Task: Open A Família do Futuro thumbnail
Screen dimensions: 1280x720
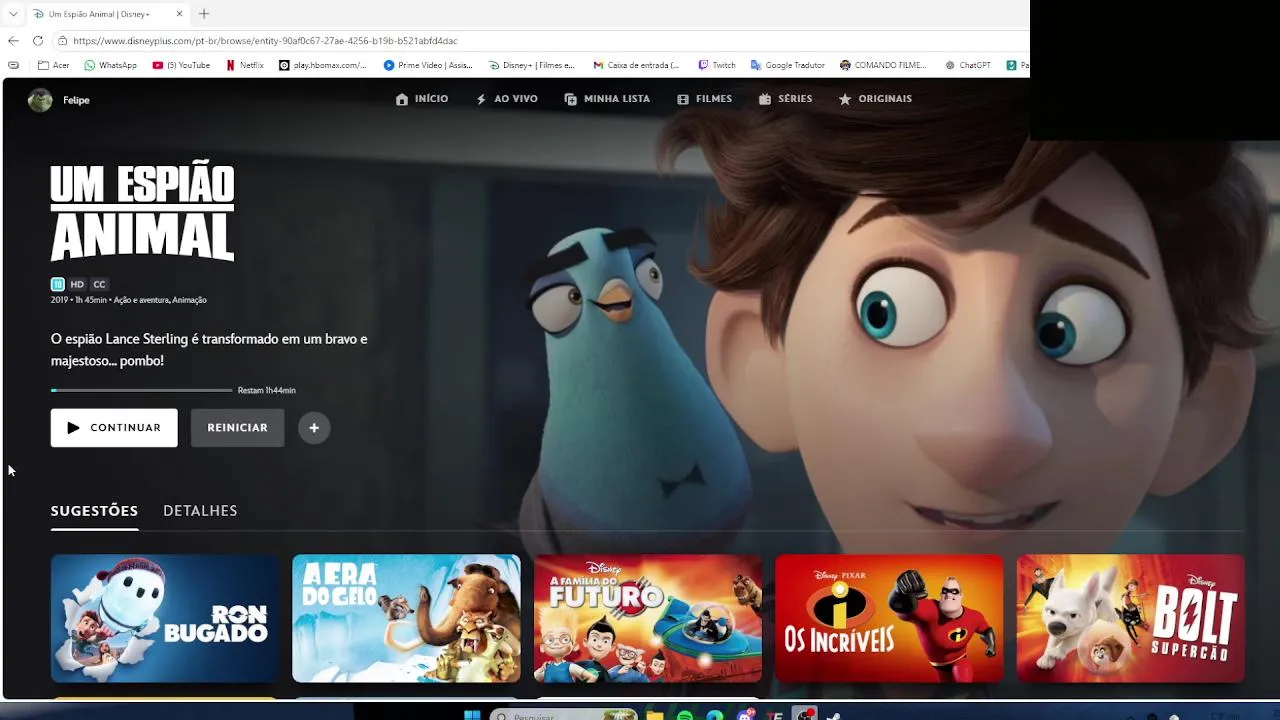Action: click(648, 618)
